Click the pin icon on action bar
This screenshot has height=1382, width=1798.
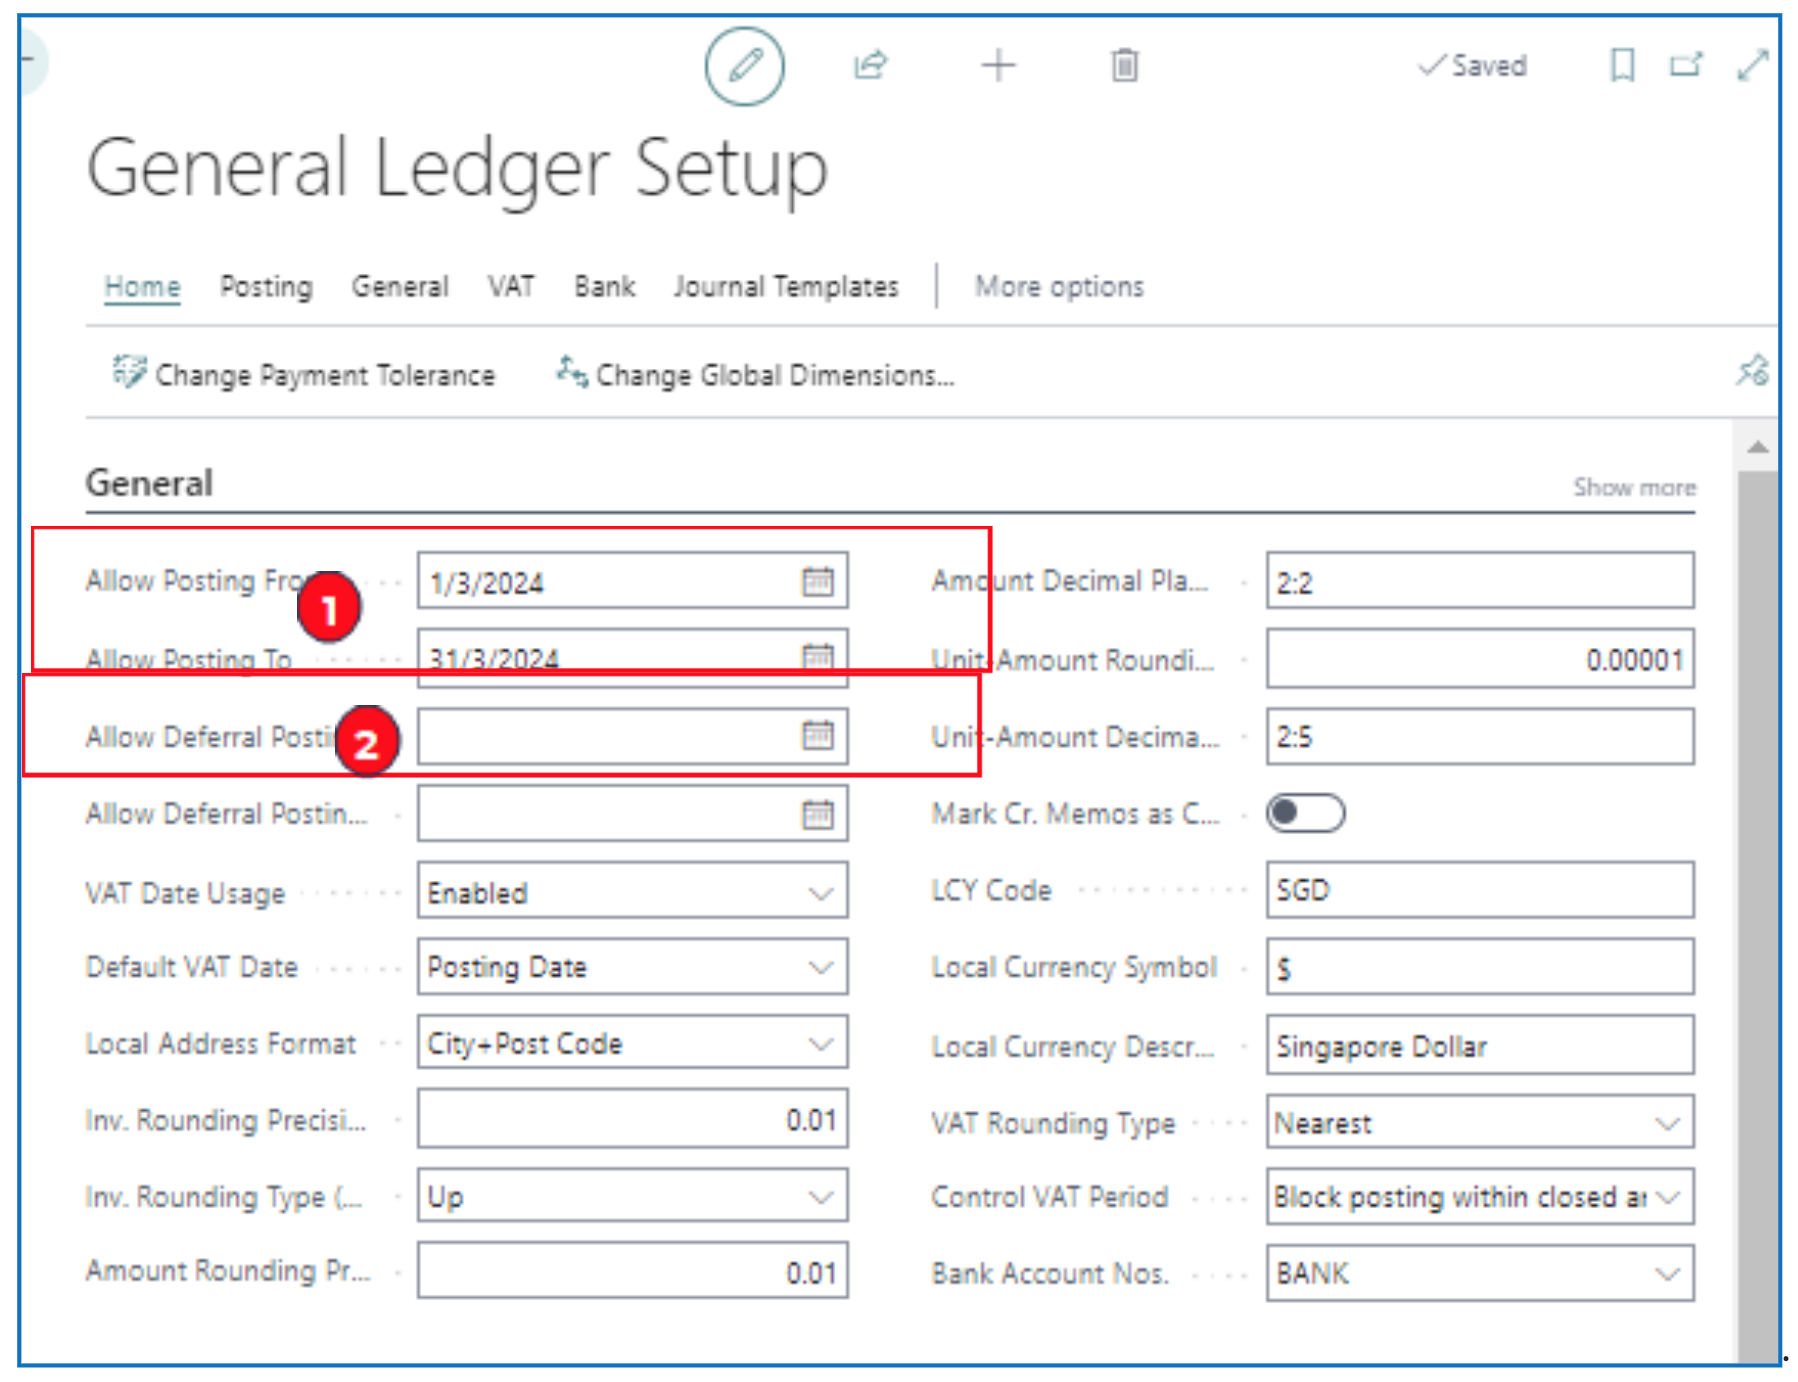[x=1751, y=372]
